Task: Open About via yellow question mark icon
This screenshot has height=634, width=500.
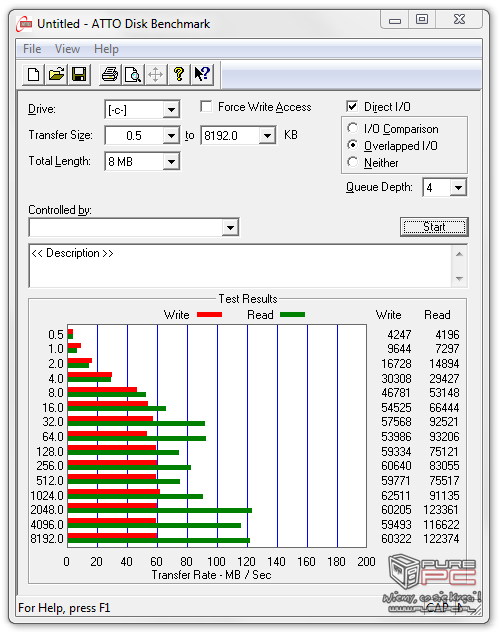Action: click(179, 75)
